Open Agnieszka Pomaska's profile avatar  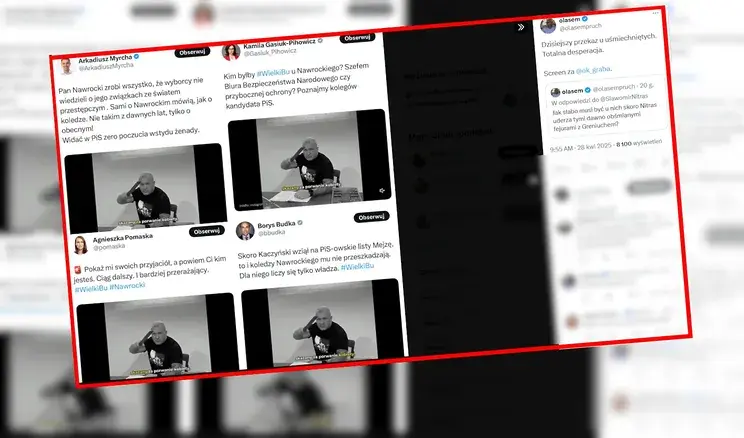pos(81,245)
